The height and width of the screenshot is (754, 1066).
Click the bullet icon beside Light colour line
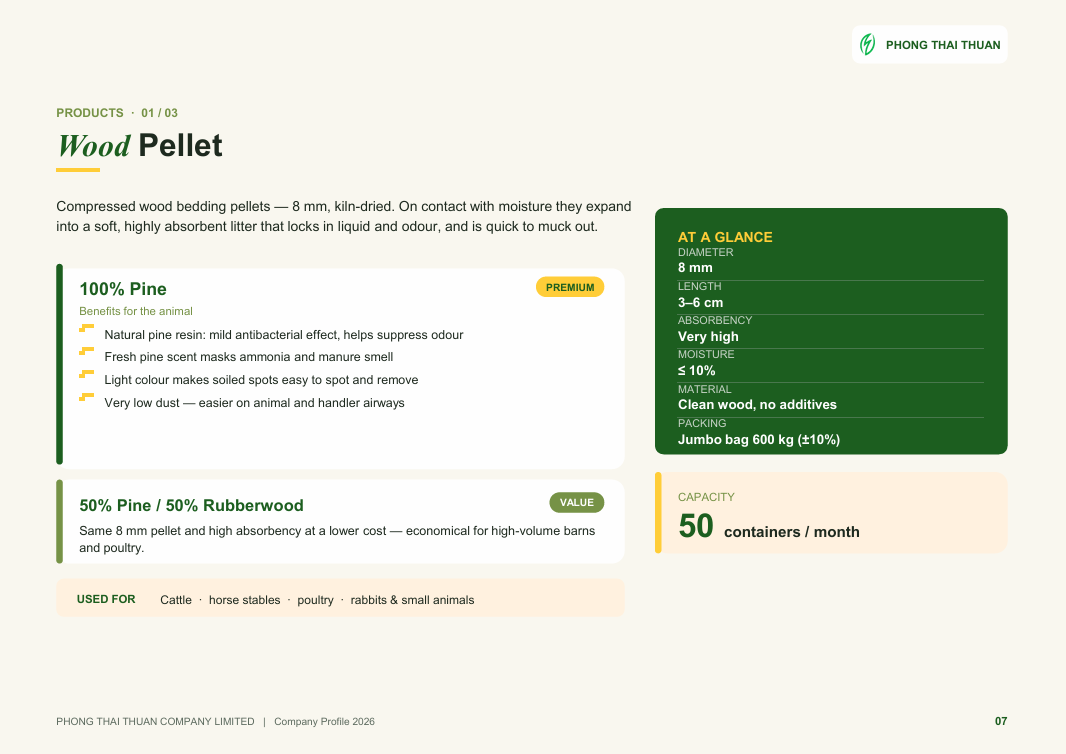point(86,374)
